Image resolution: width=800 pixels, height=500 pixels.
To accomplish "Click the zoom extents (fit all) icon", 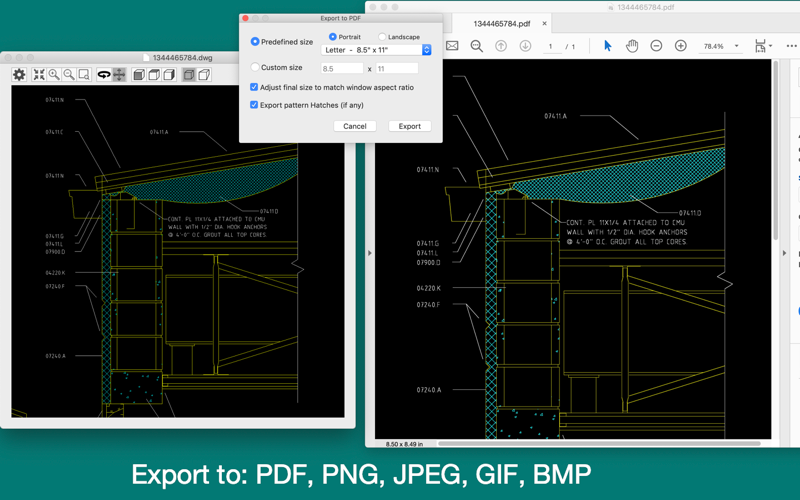I will (39, 74).
